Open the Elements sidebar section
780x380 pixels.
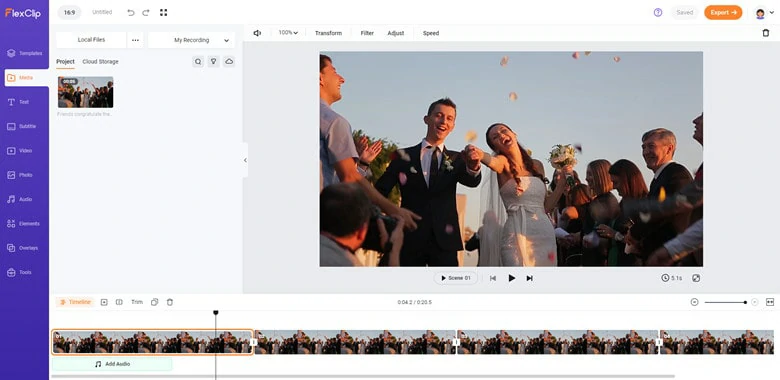(x=23, y=224)
